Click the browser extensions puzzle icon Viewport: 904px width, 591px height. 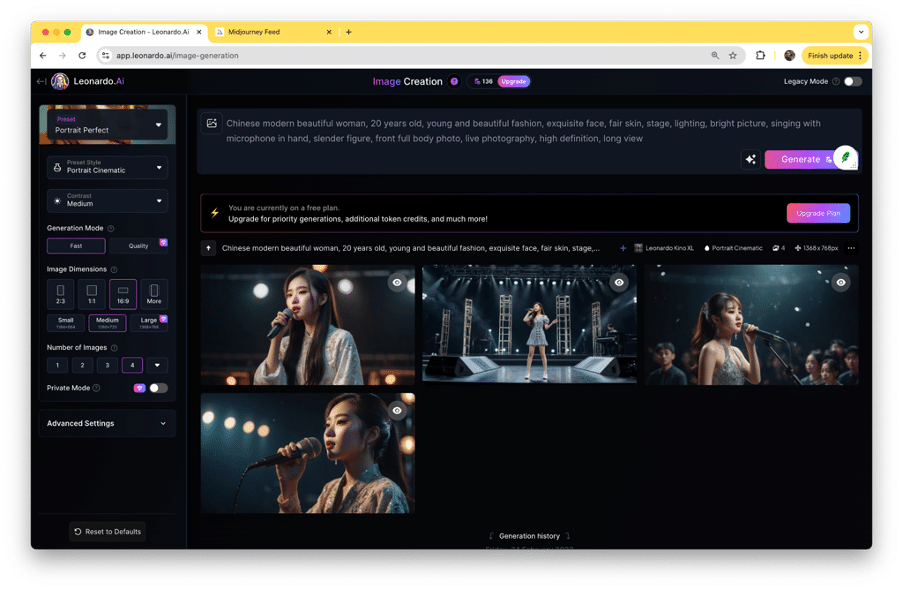click(x=760, y=56)
